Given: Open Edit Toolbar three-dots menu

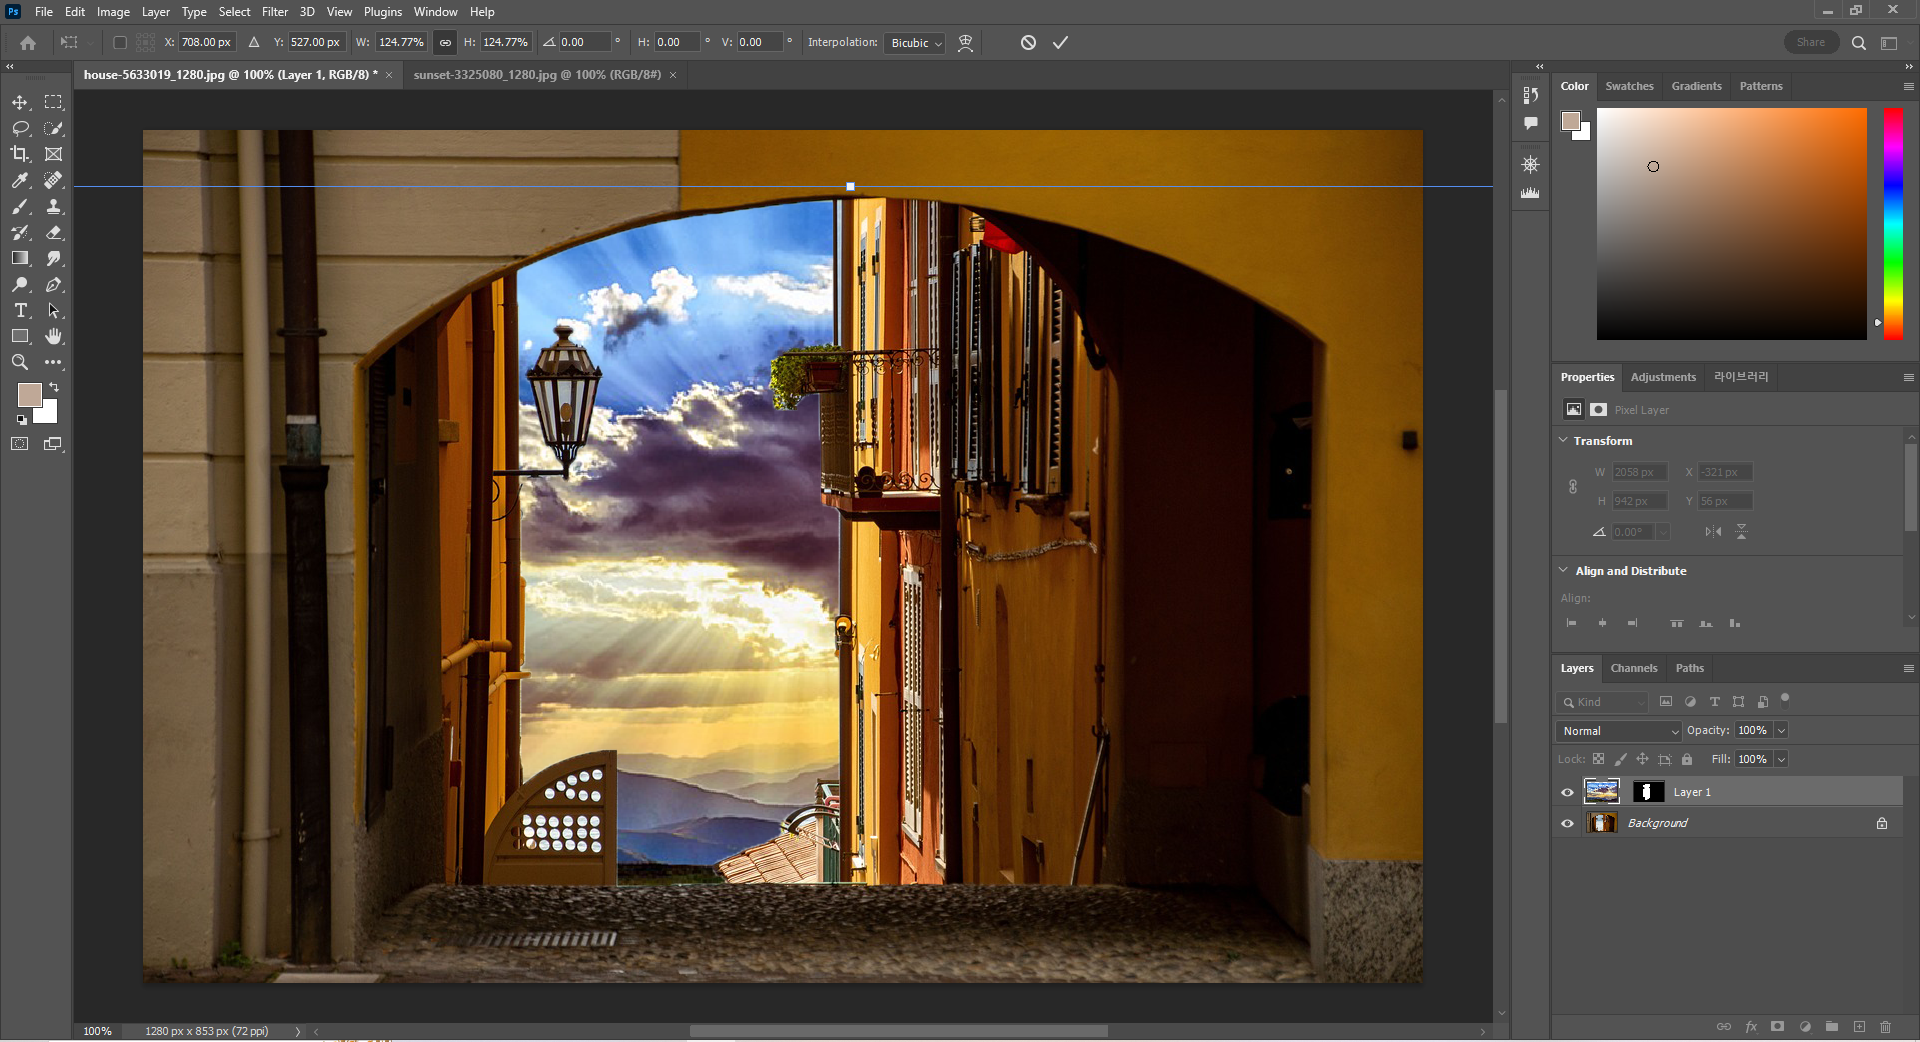Looking at the screenshot, I should [x=54, y=362].
